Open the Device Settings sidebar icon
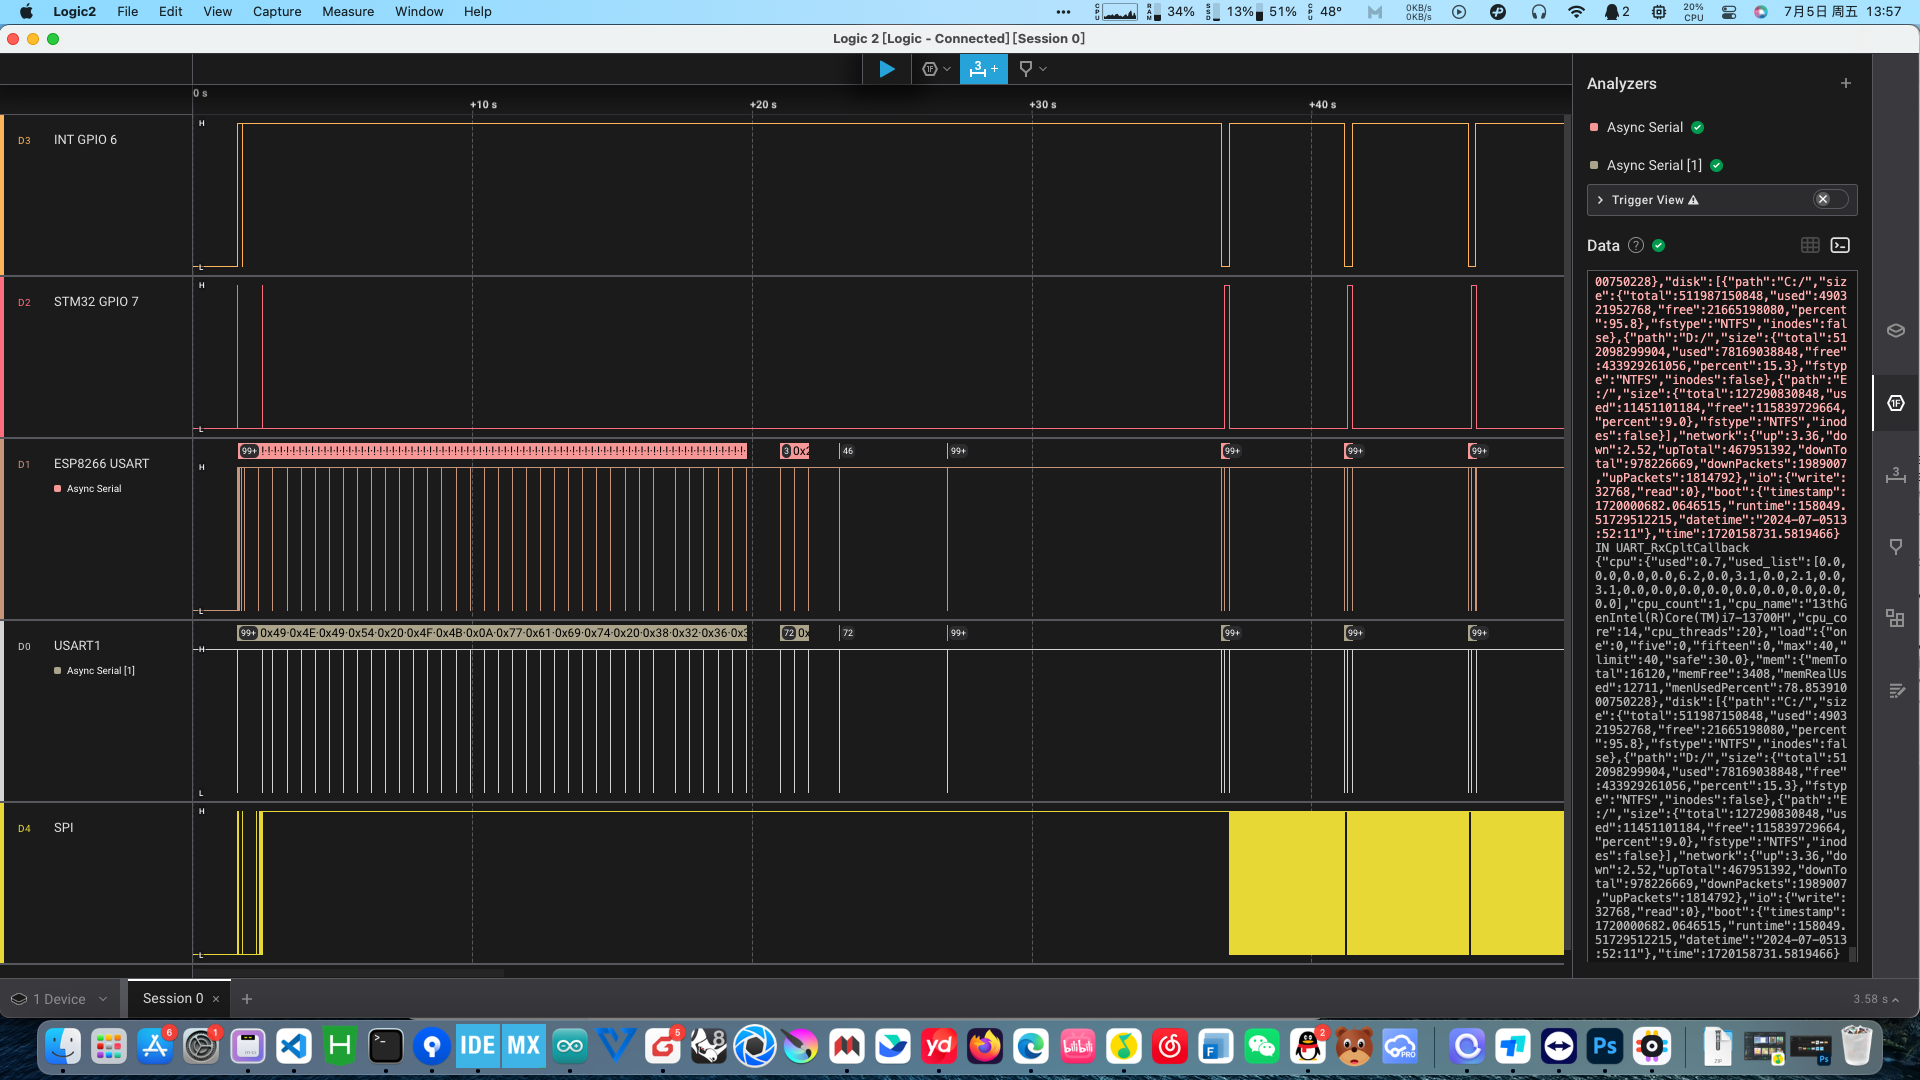 1895,331
